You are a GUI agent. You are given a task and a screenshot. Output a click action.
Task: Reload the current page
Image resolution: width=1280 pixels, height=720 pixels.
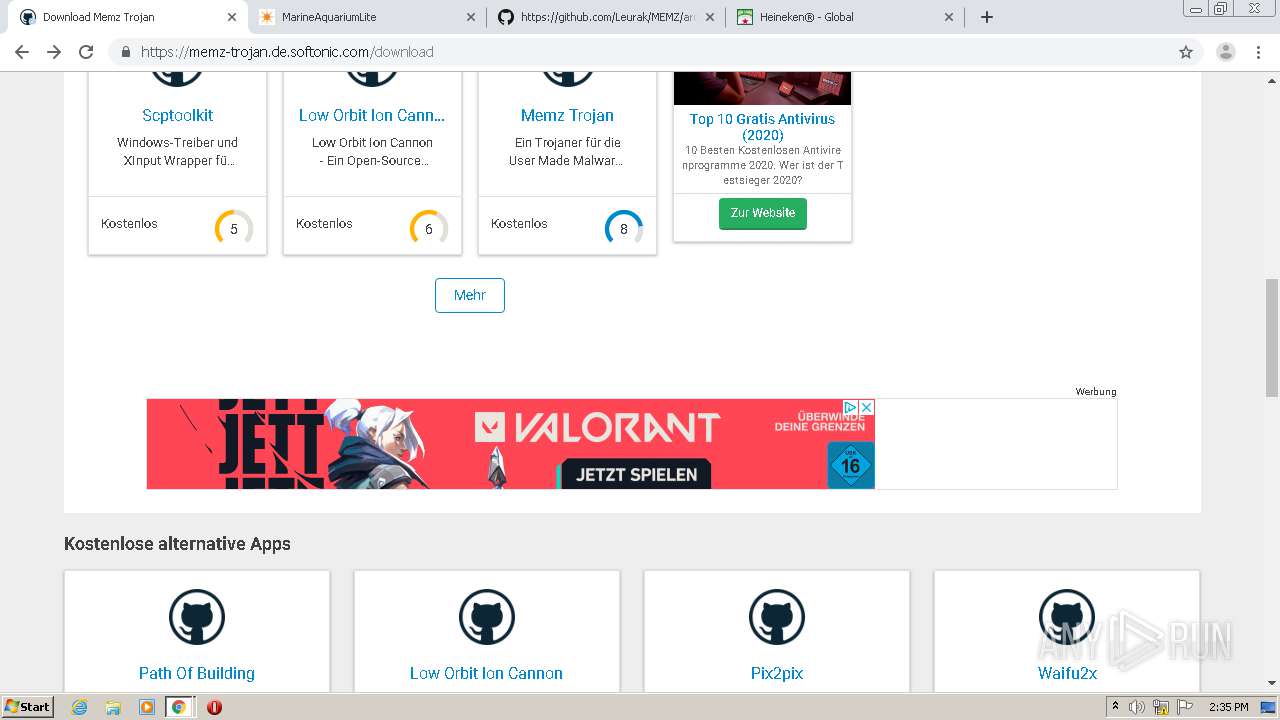[86, 52]
